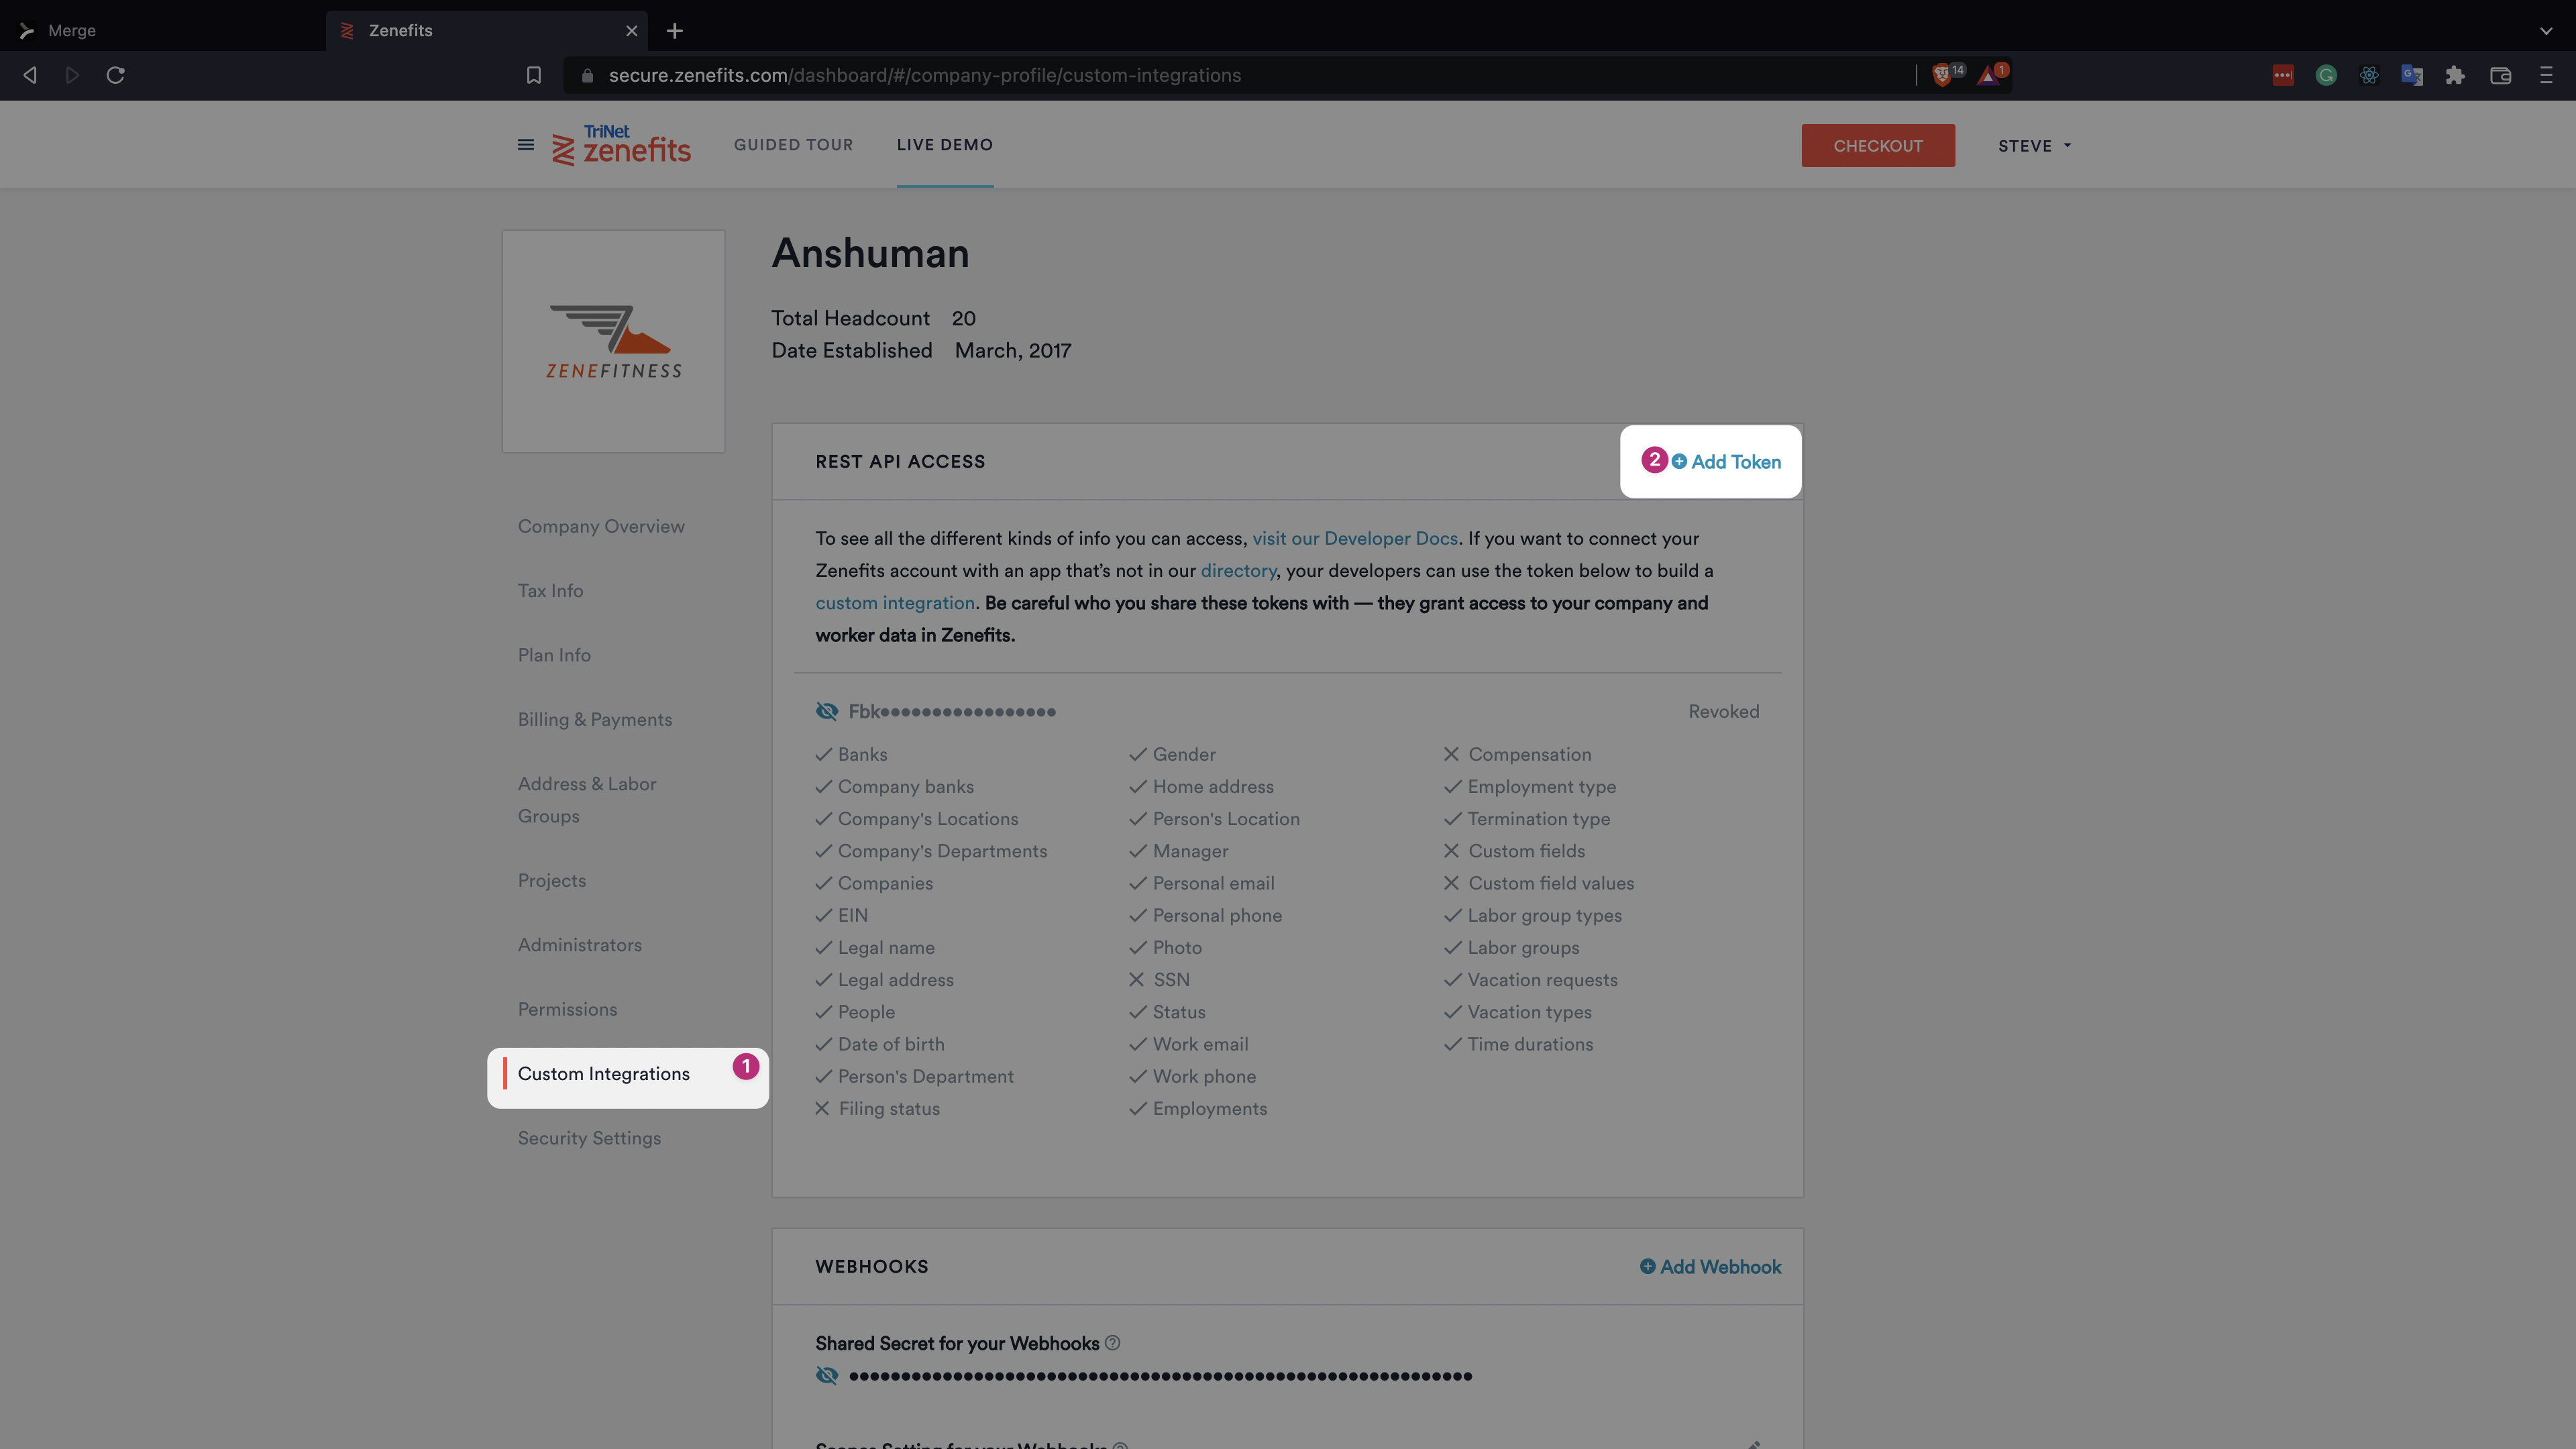Go to Security Settings

(x=589, y=1138)
